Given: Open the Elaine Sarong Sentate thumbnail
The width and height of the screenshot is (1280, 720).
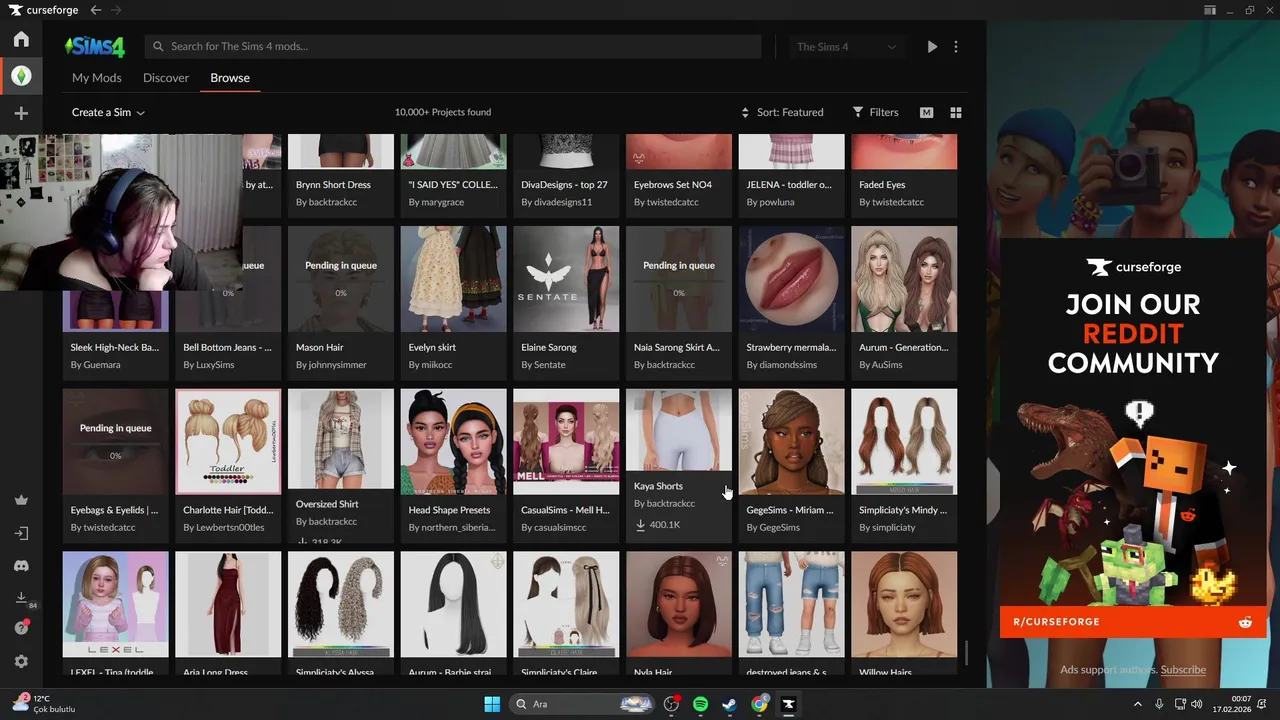Looking at the screenshot, I should (566, 279).
